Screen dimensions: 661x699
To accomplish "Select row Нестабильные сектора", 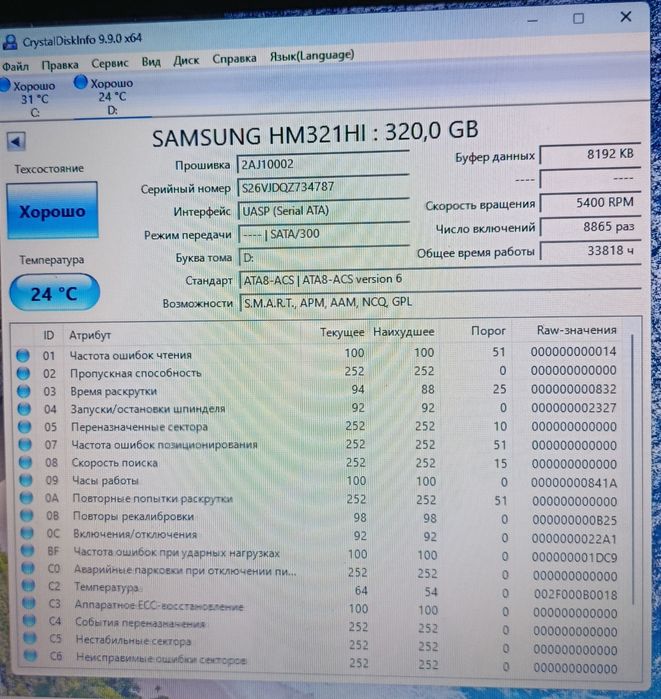I will [321, 644].
